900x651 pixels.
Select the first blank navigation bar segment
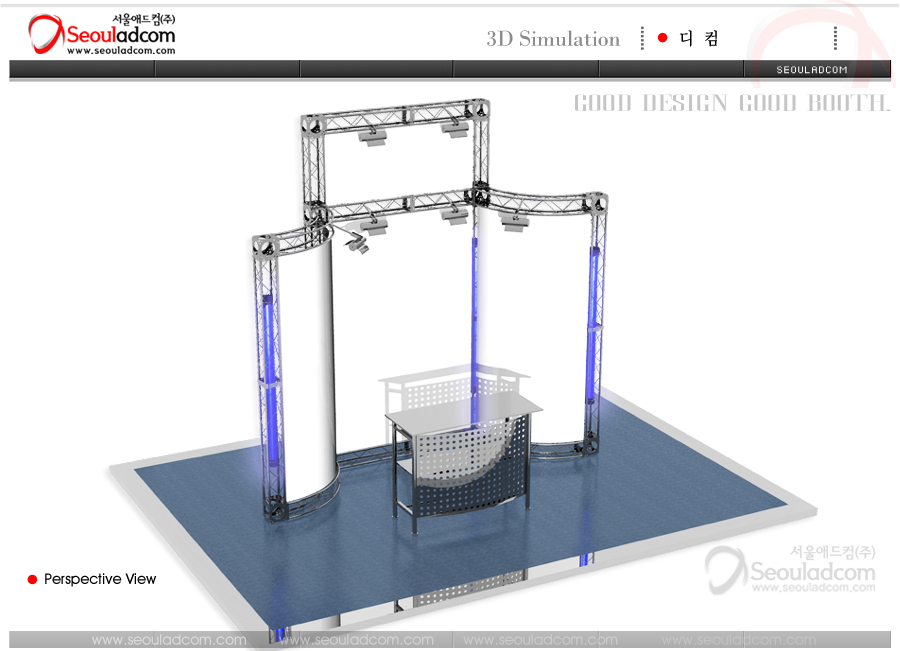click(82, 69)
